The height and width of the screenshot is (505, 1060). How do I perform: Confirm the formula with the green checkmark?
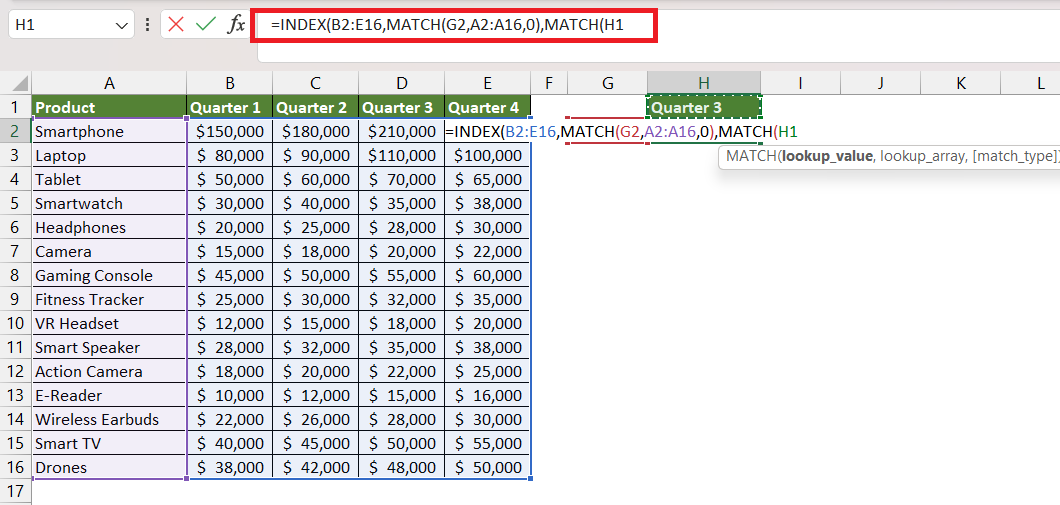(x=206, y=25)
